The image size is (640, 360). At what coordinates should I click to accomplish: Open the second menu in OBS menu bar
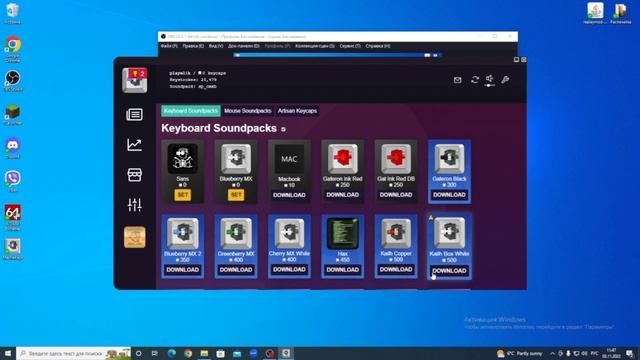click(x=193, y=46)
